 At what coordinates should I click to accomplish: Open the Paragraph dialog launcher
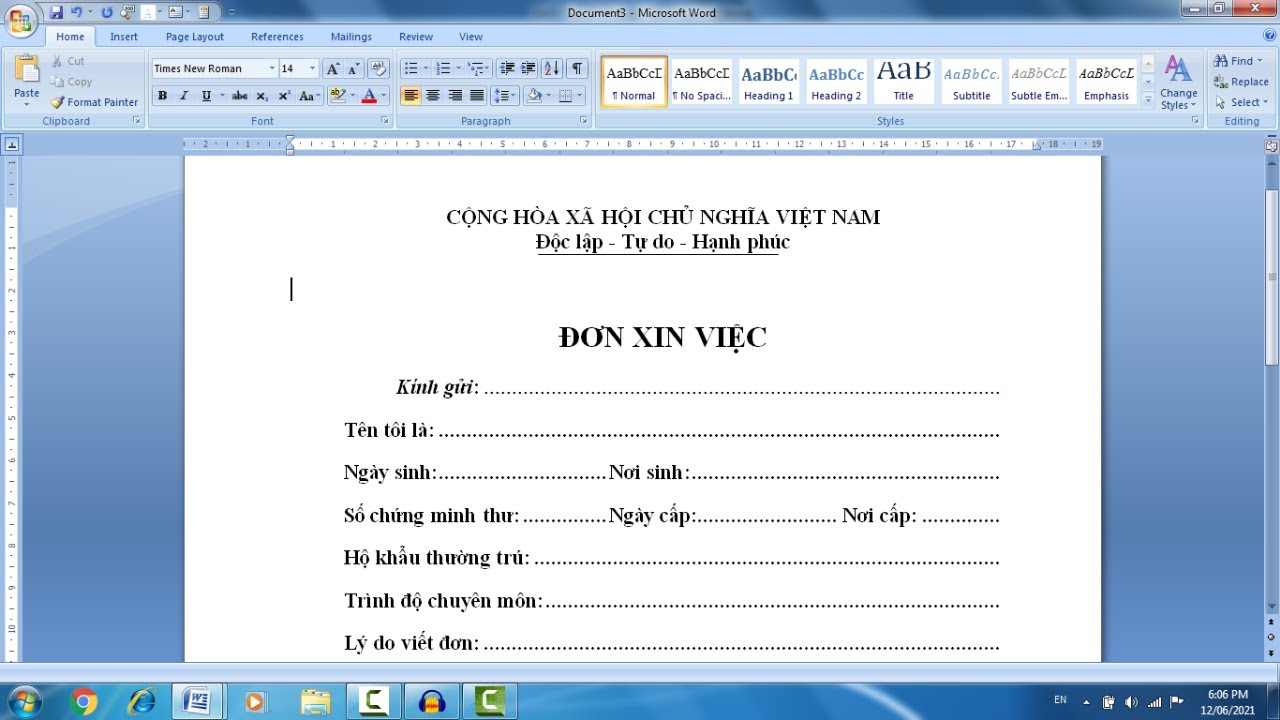[x=583, y=121]
